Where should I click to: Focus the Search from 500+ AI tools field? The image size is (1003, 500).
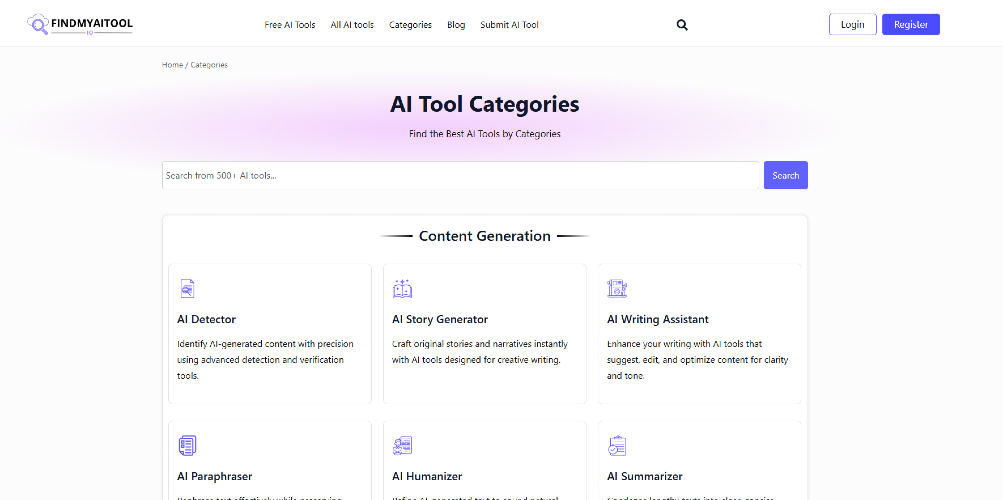[461, 175]
